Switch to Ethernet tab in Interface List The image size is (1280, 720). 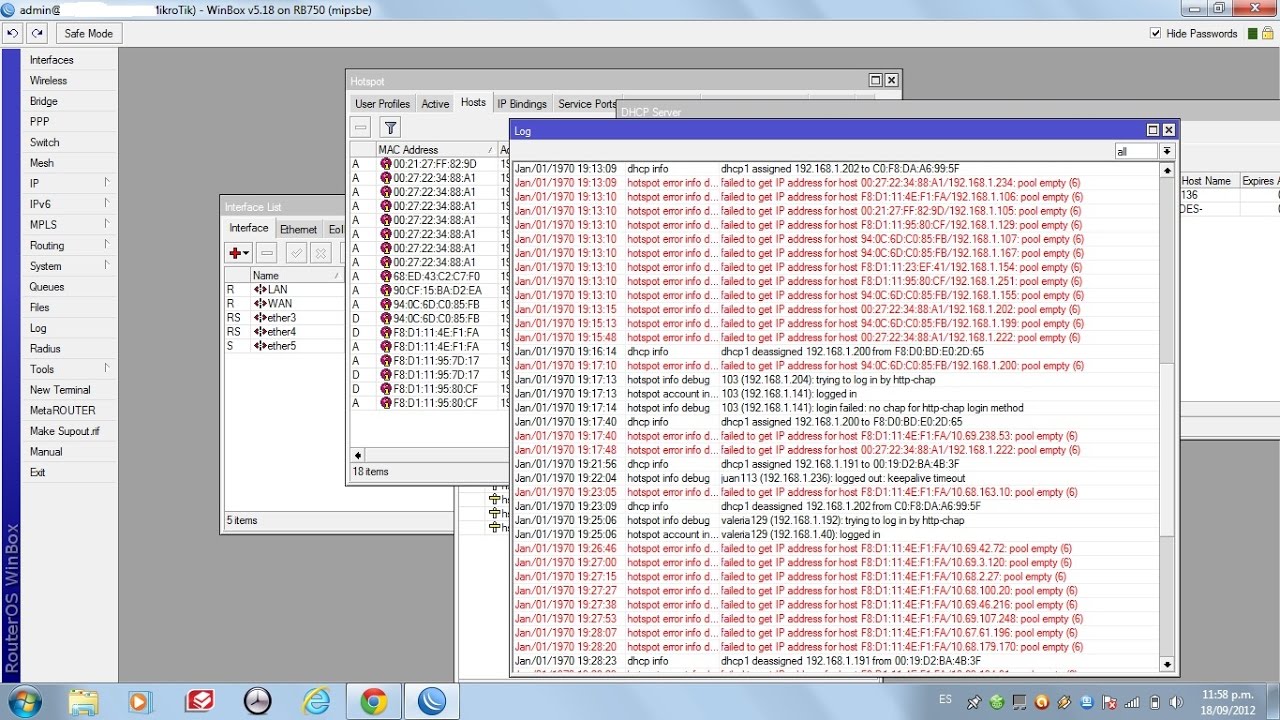click(298, 229)
